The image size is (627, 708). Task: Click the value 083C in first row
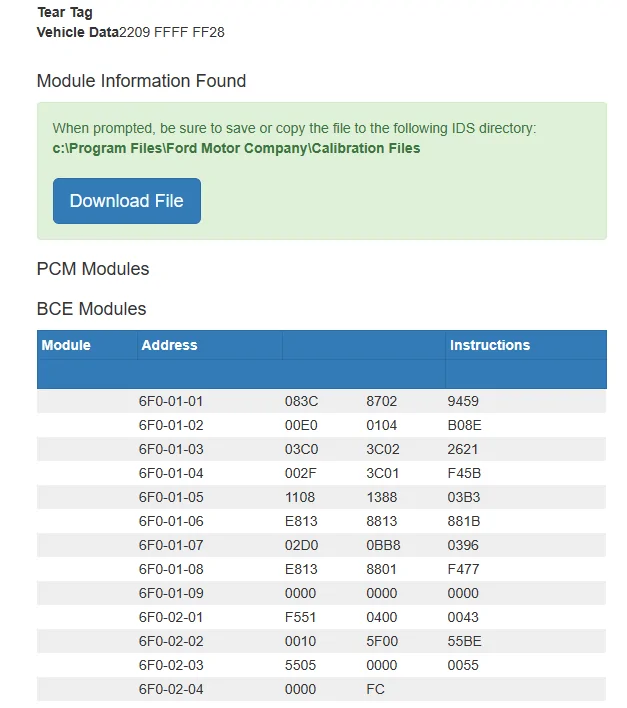pos(301,401)
